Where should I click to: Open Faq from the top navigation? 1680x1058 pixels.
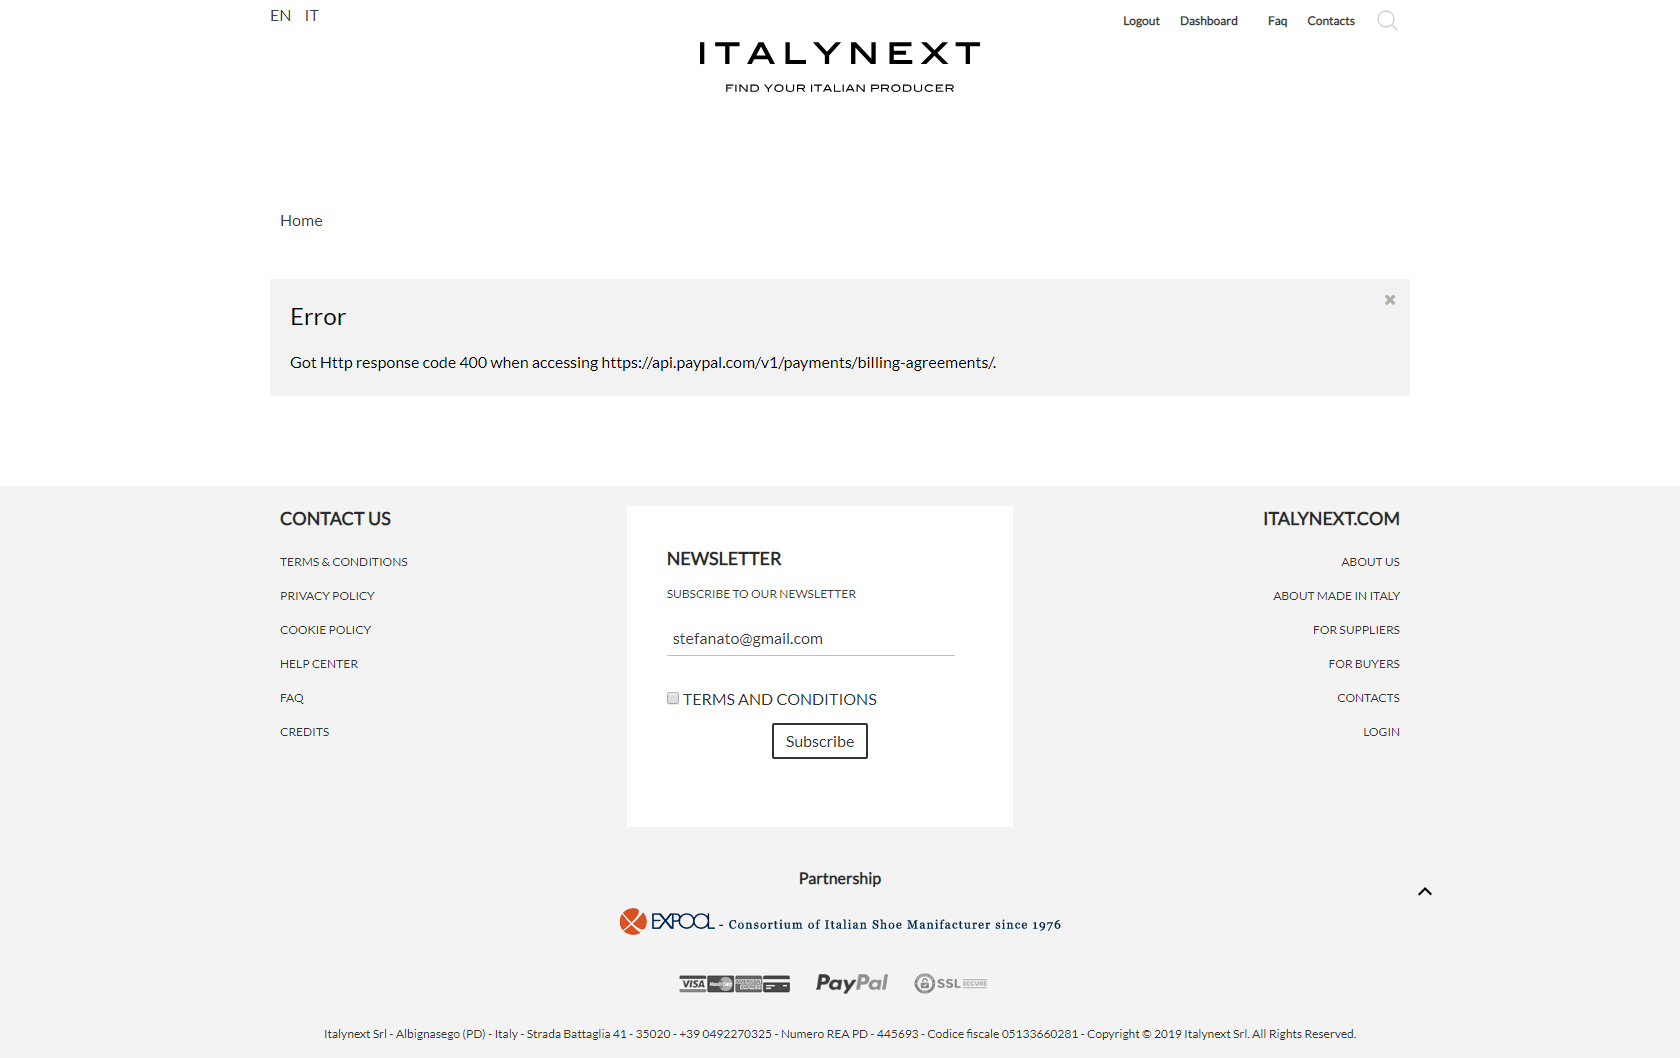pos(1277,21)
